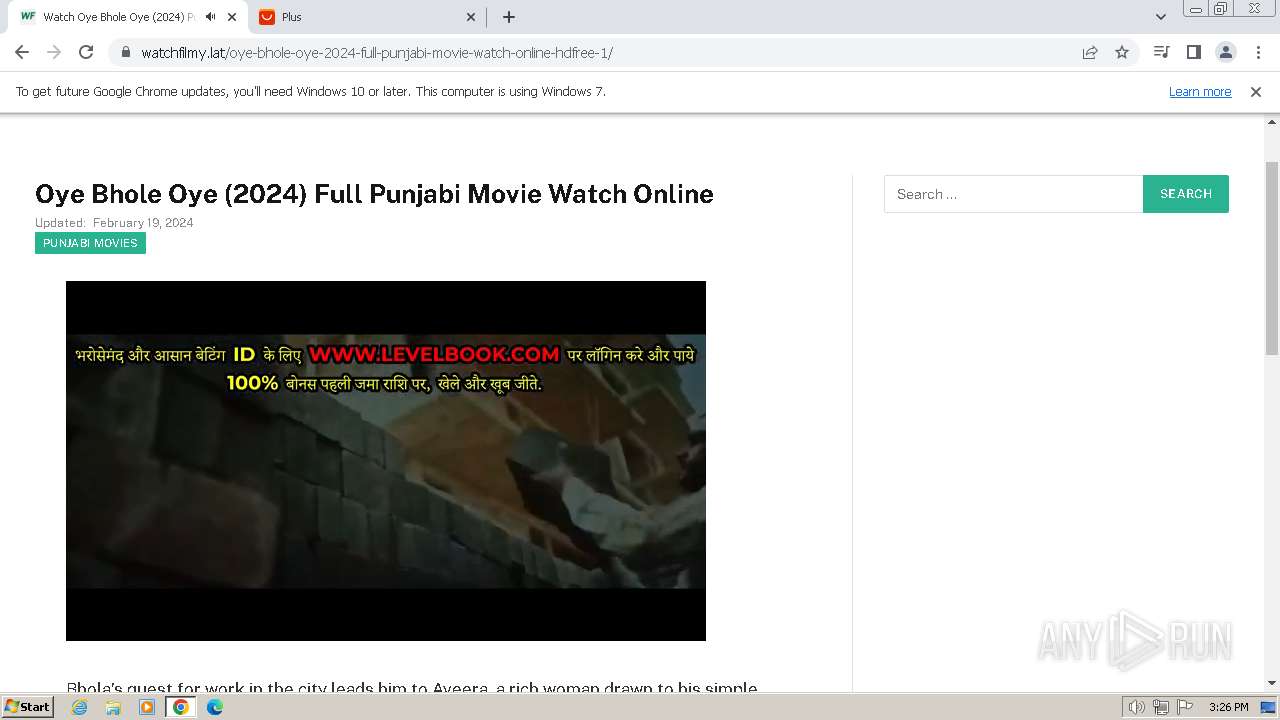Reload the current page
Screen dimensions: 1280x720
(x=86, y=52)
